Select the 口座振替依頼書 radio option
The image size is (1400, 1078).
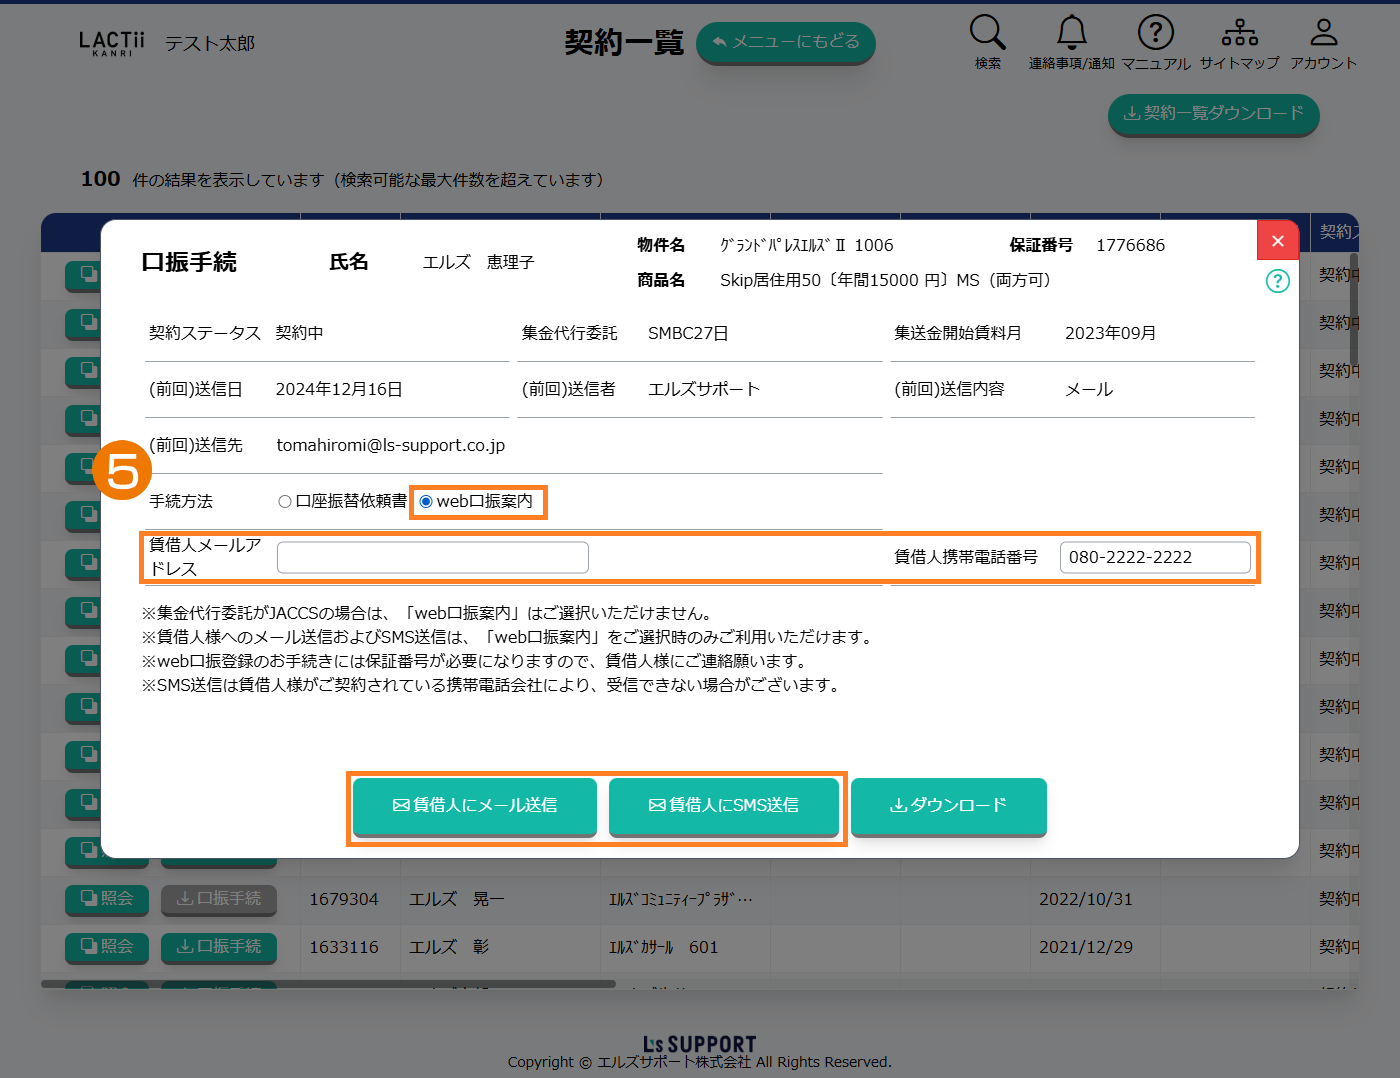[x=285, y=502]
